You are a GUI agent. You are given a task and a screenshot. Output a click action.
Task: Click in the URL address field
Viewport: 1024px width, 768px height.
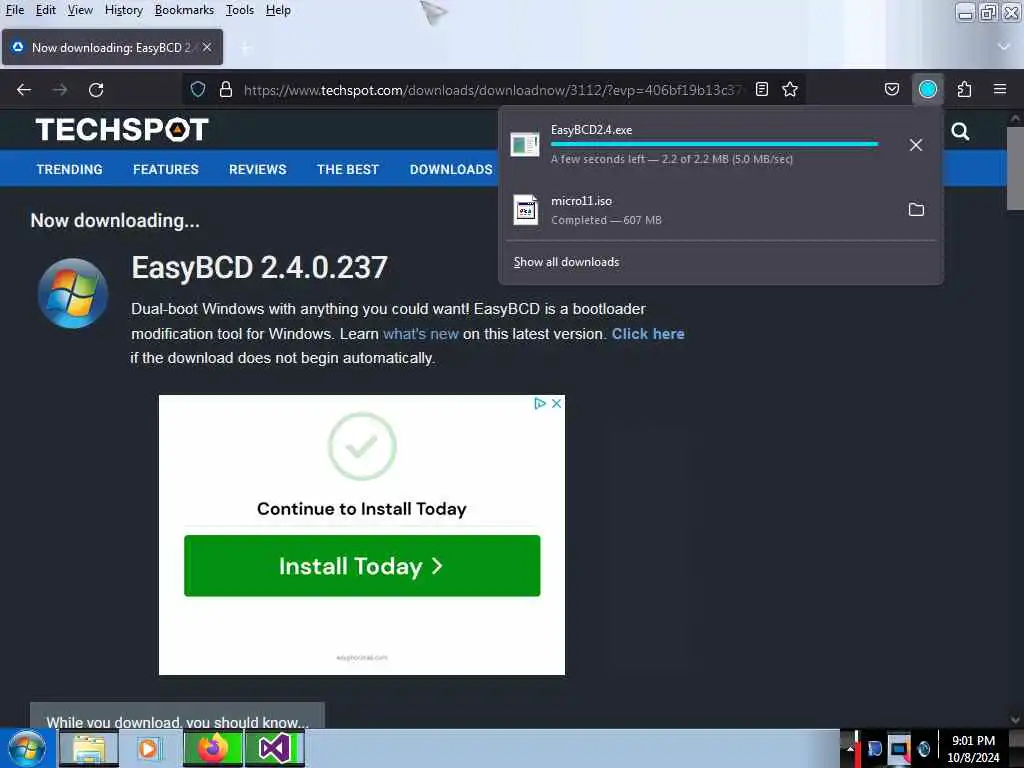pos(493,89)
